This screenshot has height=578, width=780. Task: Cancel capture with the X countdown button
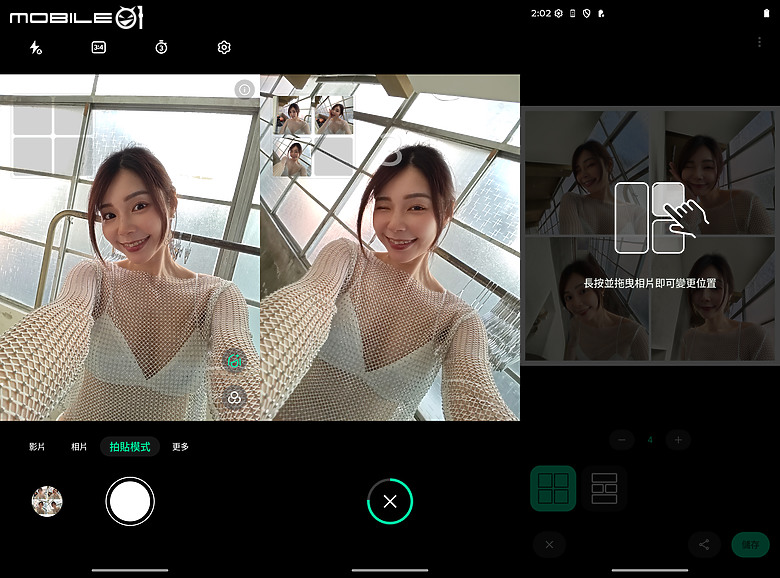point(390,501)
